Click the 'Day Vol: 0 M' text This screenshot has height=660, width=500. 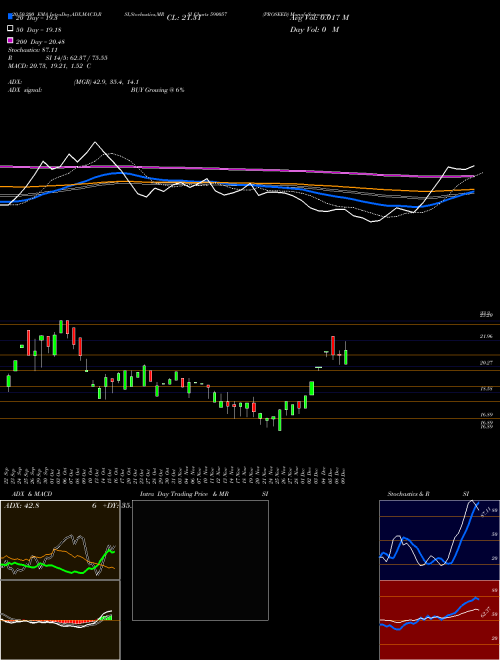click(314, 29)
